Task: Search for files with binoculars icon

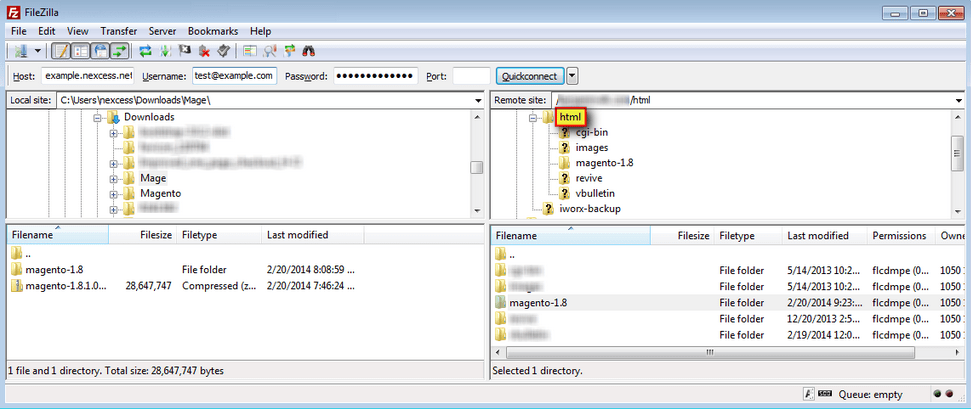Action: 309,51
